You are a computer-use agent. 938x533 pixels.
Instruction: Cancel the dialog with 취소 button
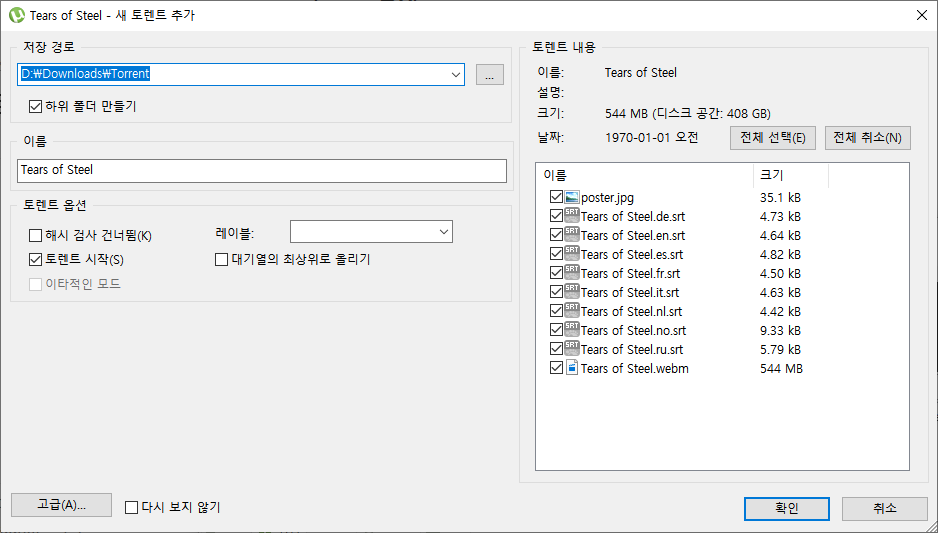[885, 508]
